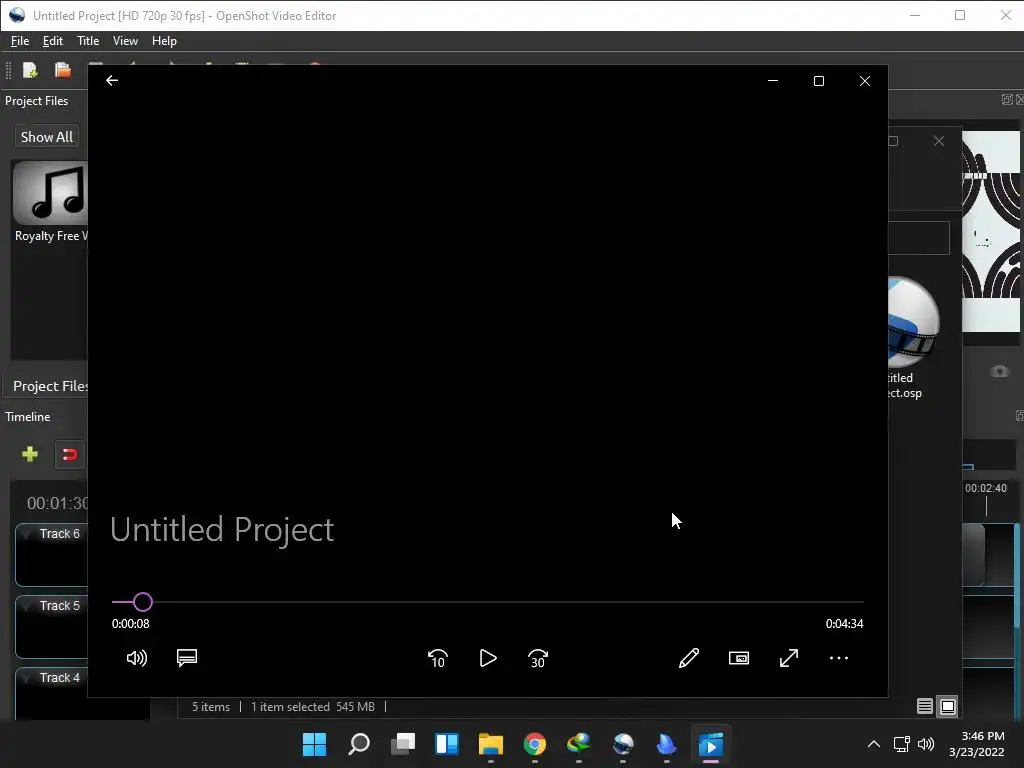Select the Track 6 label
The image size is (1024, 768).
(x=59, y=534)
